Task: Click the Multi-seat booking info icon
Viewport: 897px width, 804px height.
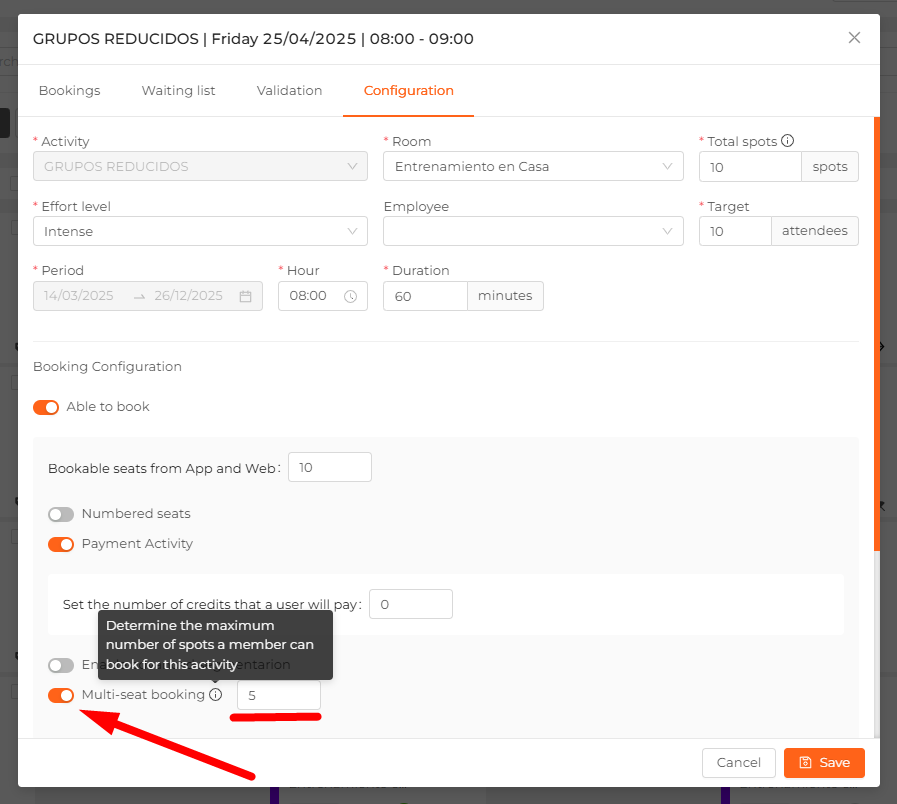Action: (x=216, y=695)
